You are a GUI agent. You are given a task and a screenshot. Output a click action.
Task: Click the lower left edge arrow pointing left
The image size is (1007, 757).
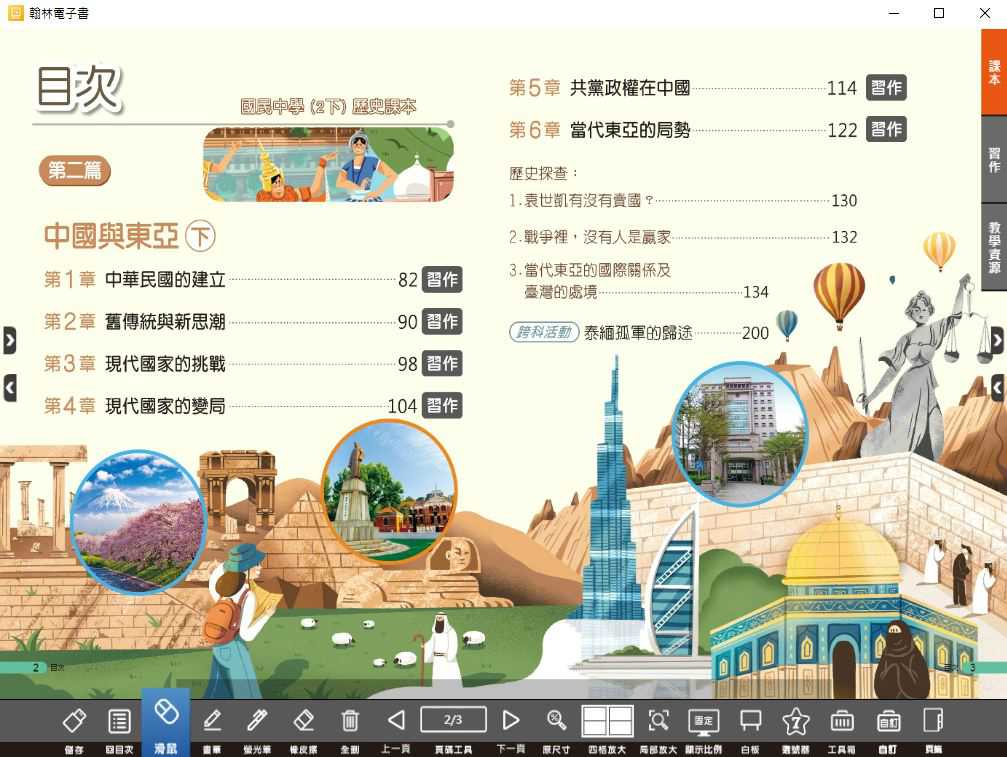click(x=10, y=388)
